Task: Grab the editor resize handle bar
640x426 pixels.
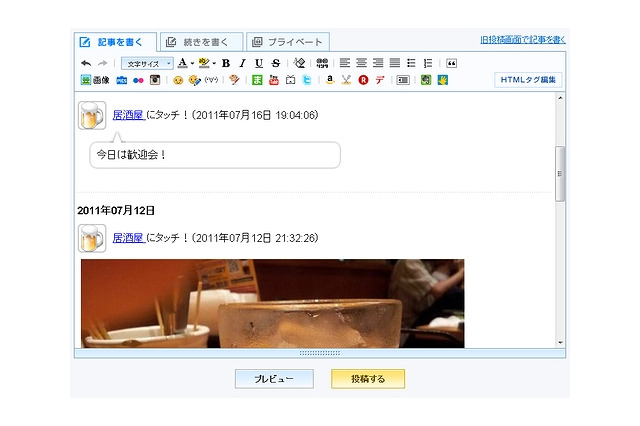Action: coord(320,353)
